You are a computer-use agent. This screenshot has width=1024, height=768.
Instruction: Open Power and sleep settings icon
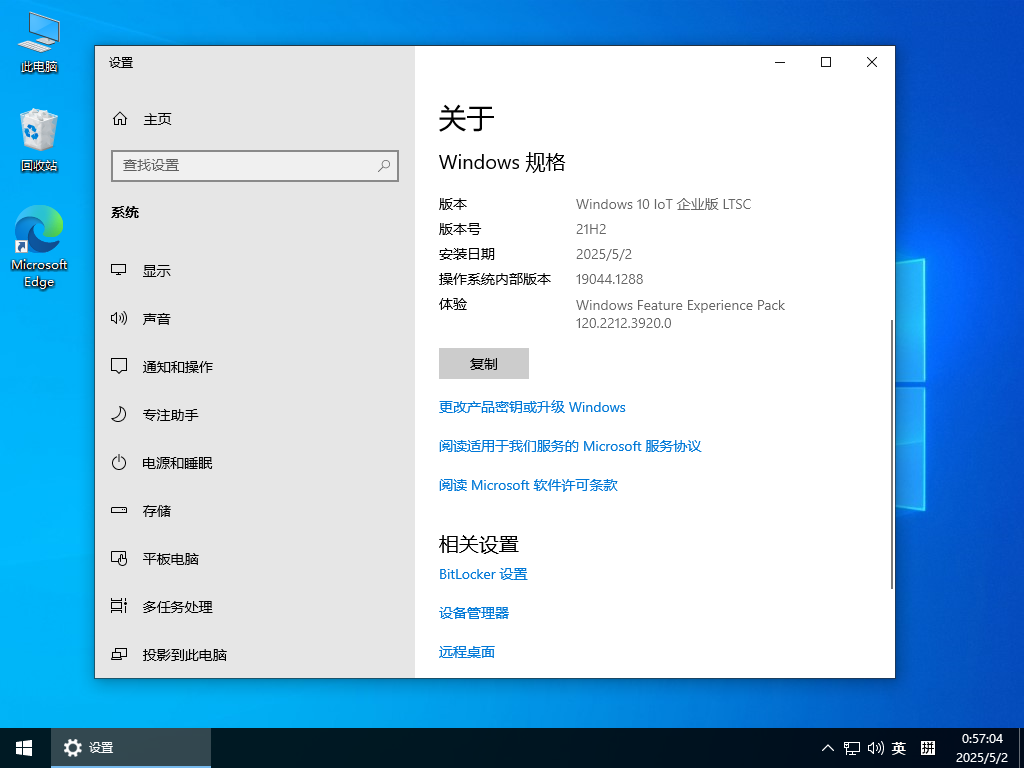coord(119,463)
